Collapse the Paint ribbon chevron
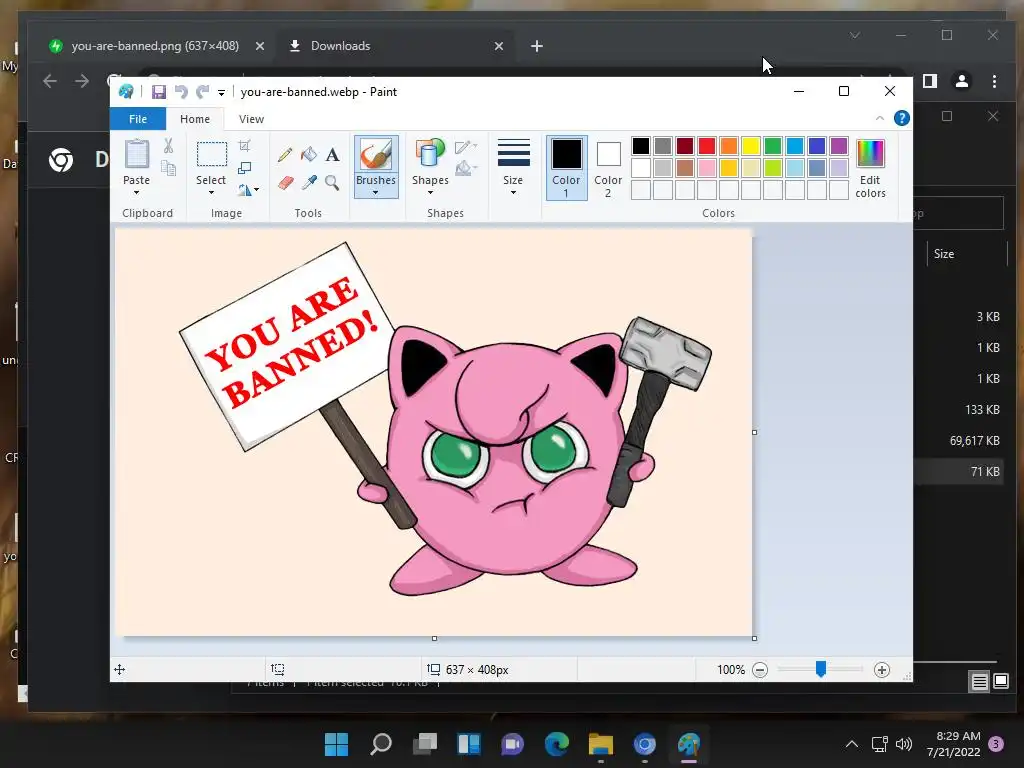The height and width of the screenshot is (768, 1024). [x=880, y=118]
